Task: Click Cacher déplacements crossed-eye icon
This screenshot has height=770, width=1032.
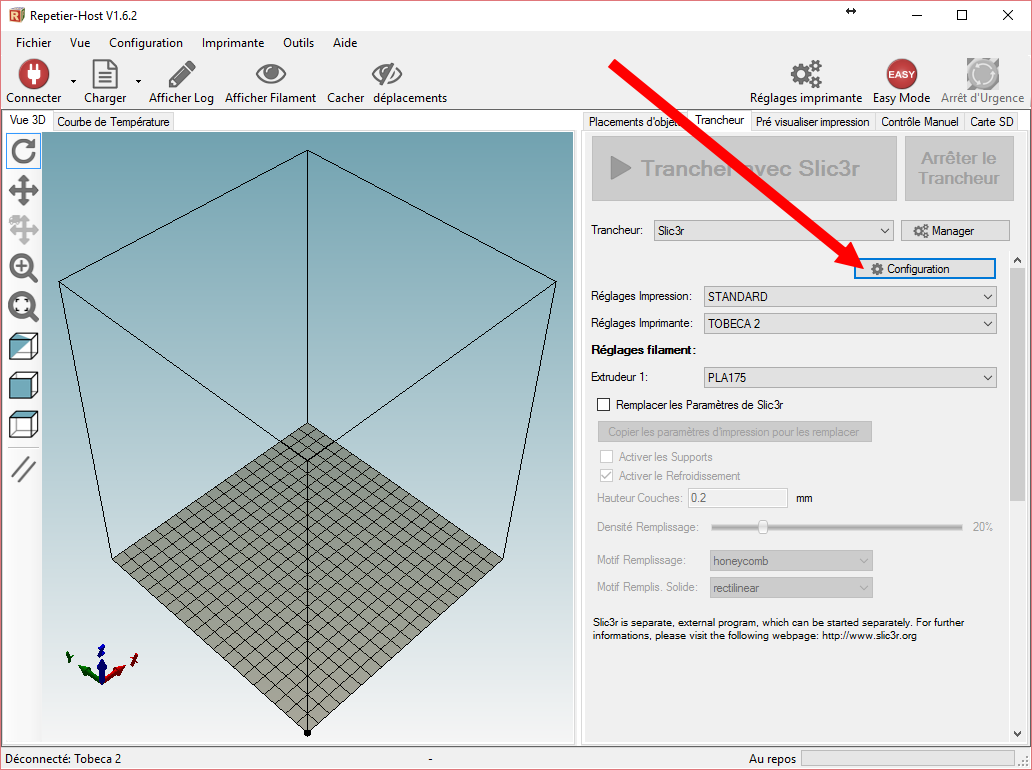Action: click(386, 74)
